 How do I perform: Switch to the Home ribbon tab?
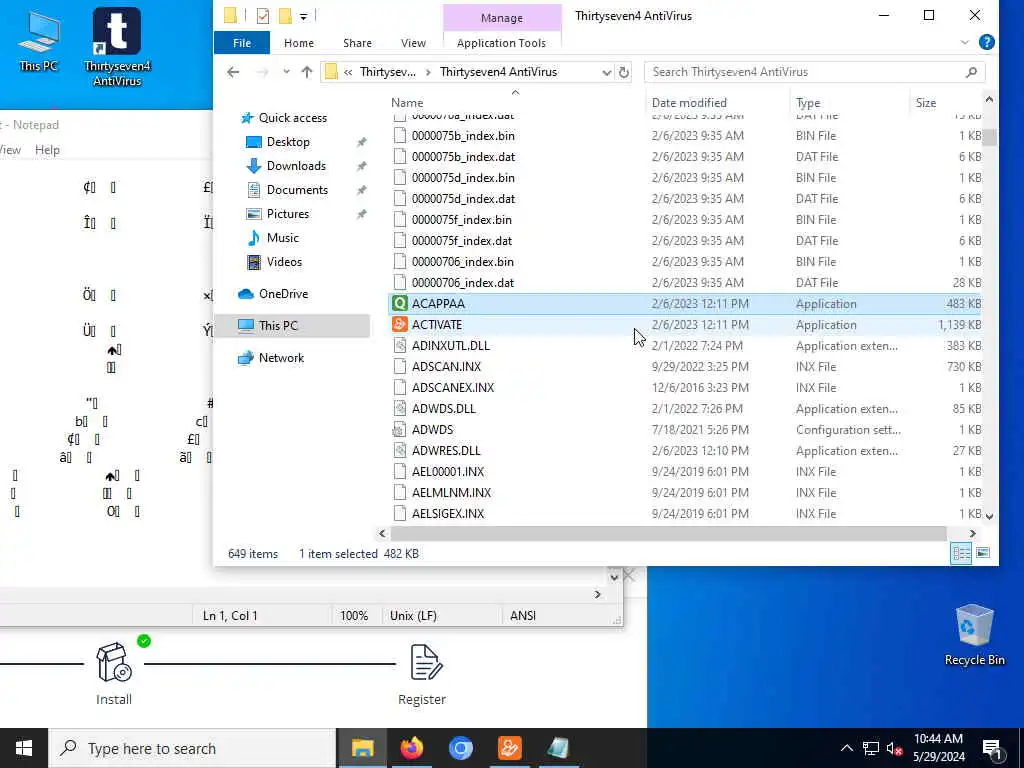click(x=298, y=42)
